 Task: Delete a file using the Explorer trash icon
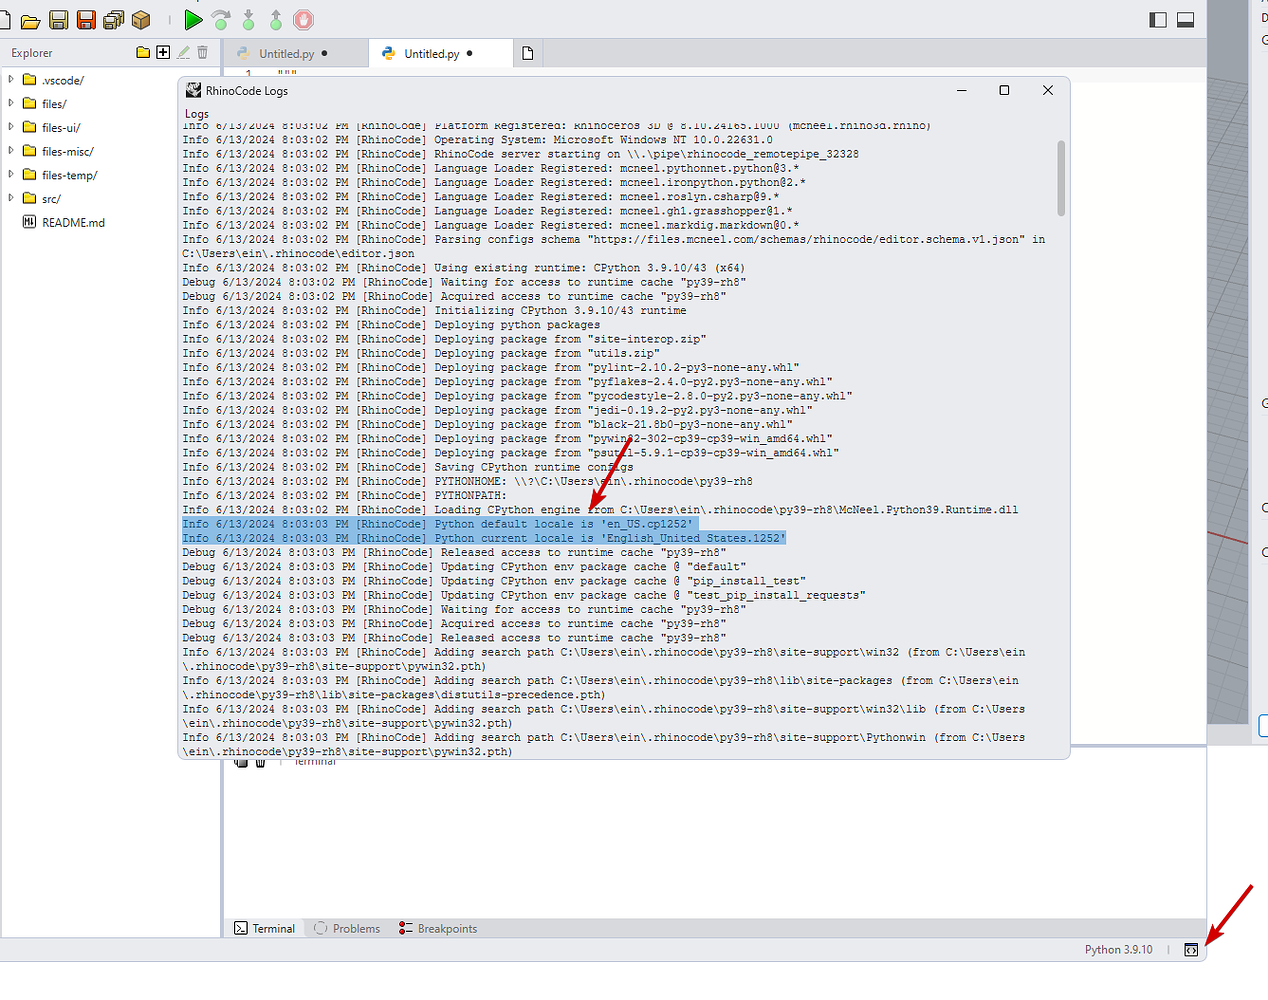(202, 52)
